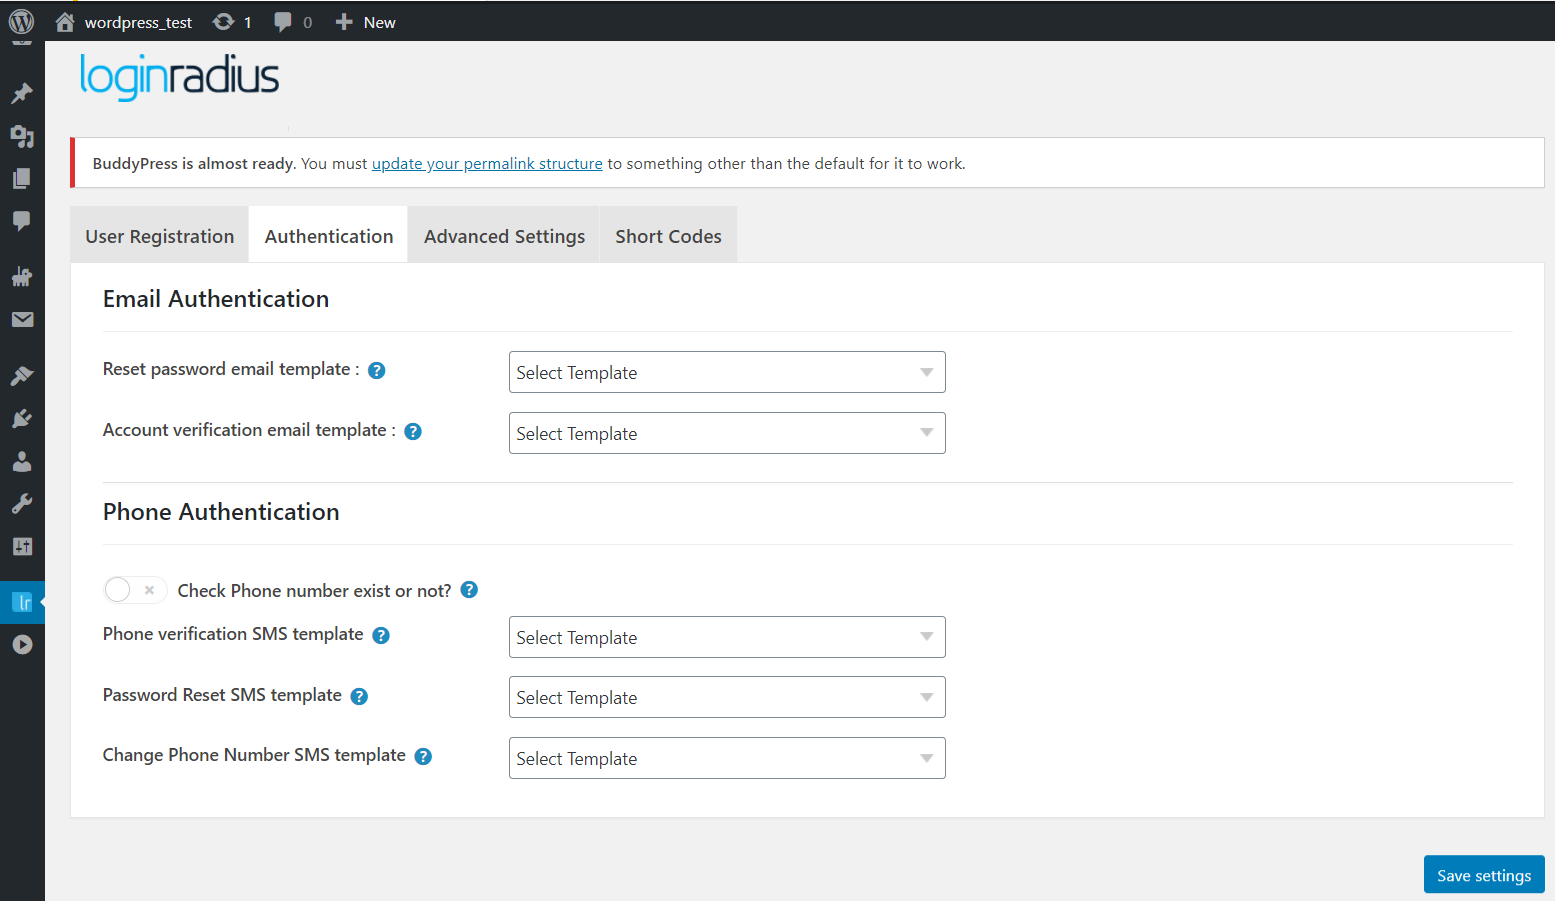The width and height of the screenshot is (1555, 901).
Task: Open Users via the person icon
Action: [21, 460]
